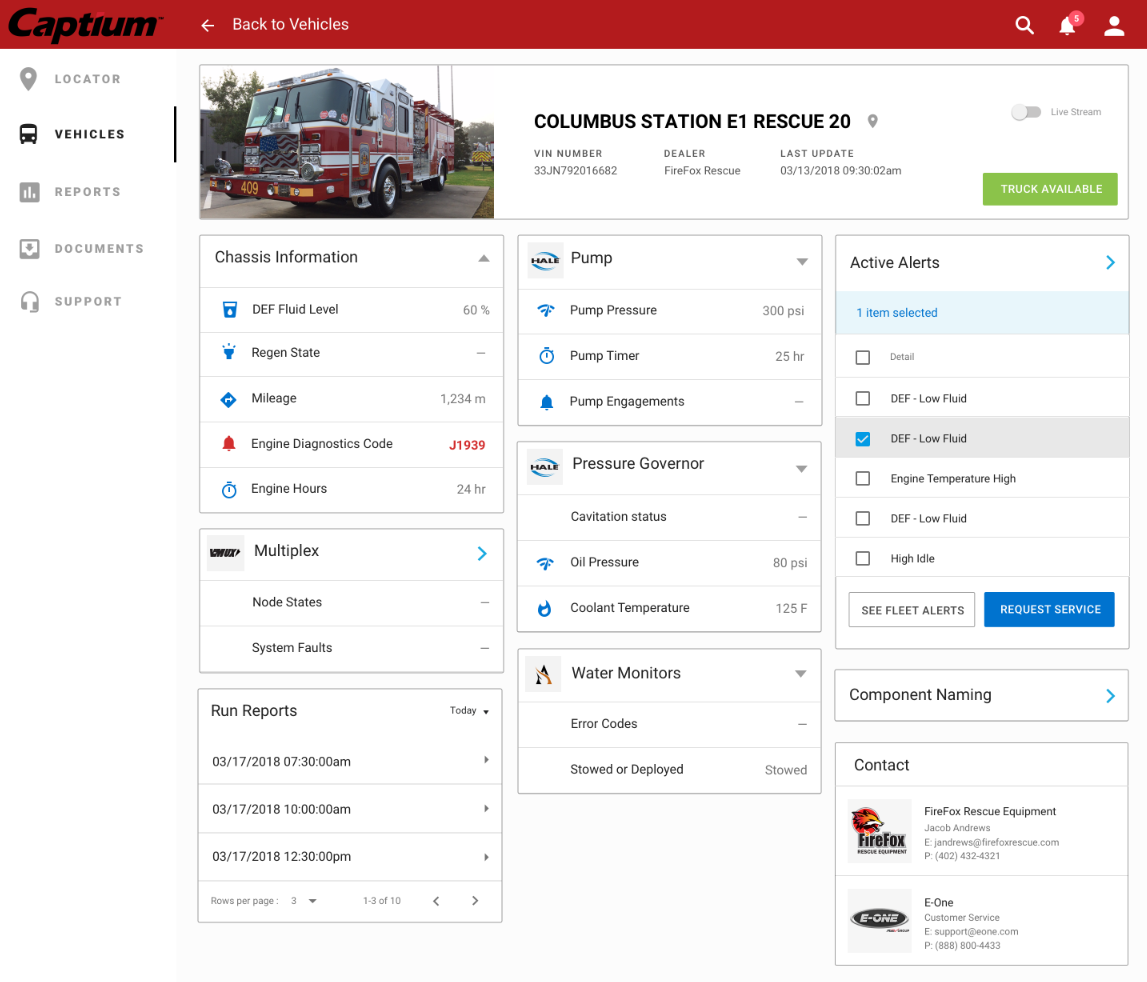
Task: Click the J1939 diagnostics code
Action: (x=467, y=445)
